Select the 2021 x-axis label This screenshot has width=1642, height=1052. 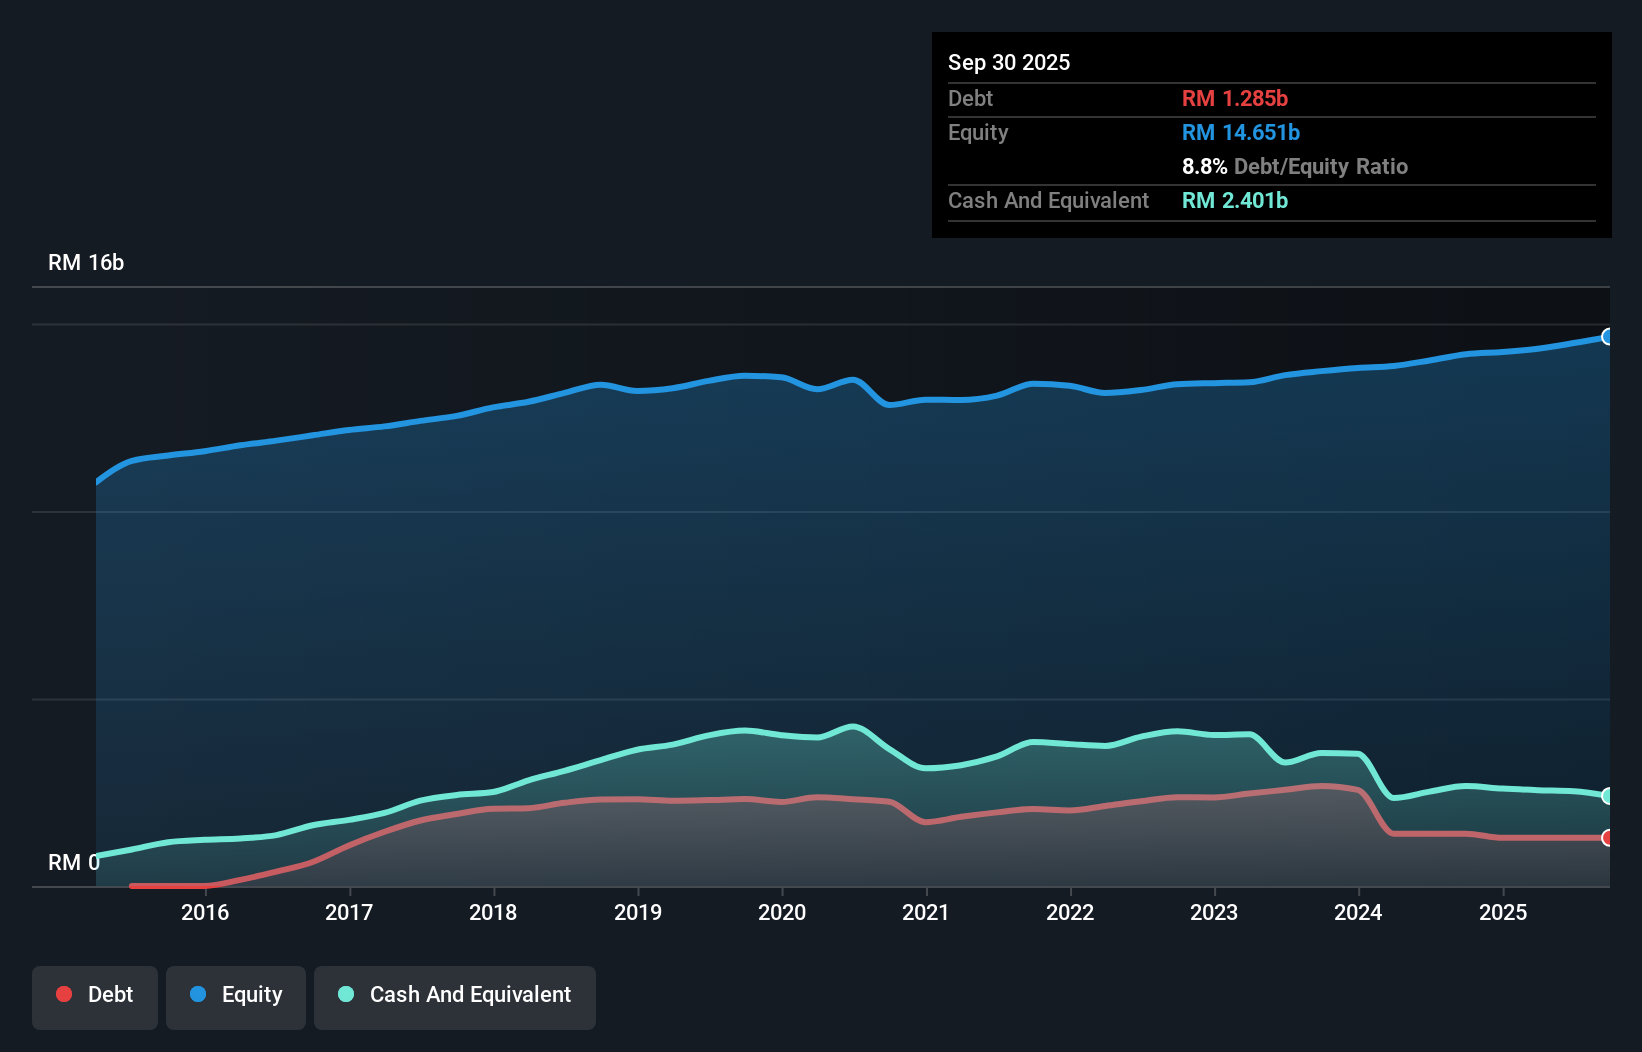(x=926, y=912)
